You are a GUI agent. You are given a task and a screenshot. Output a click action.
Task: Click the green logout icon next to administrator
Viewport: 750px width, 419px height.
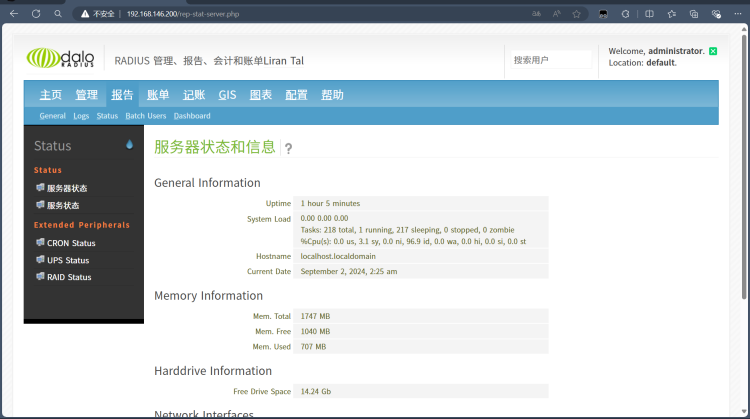(713, 51)
